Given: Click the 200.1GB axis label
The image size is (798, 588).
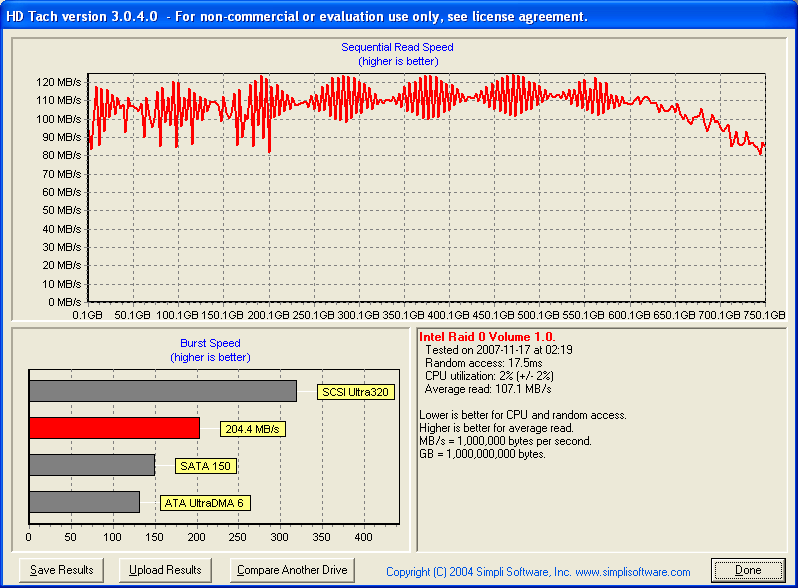Looking at the screenshot, I should [x=268, y=315].
